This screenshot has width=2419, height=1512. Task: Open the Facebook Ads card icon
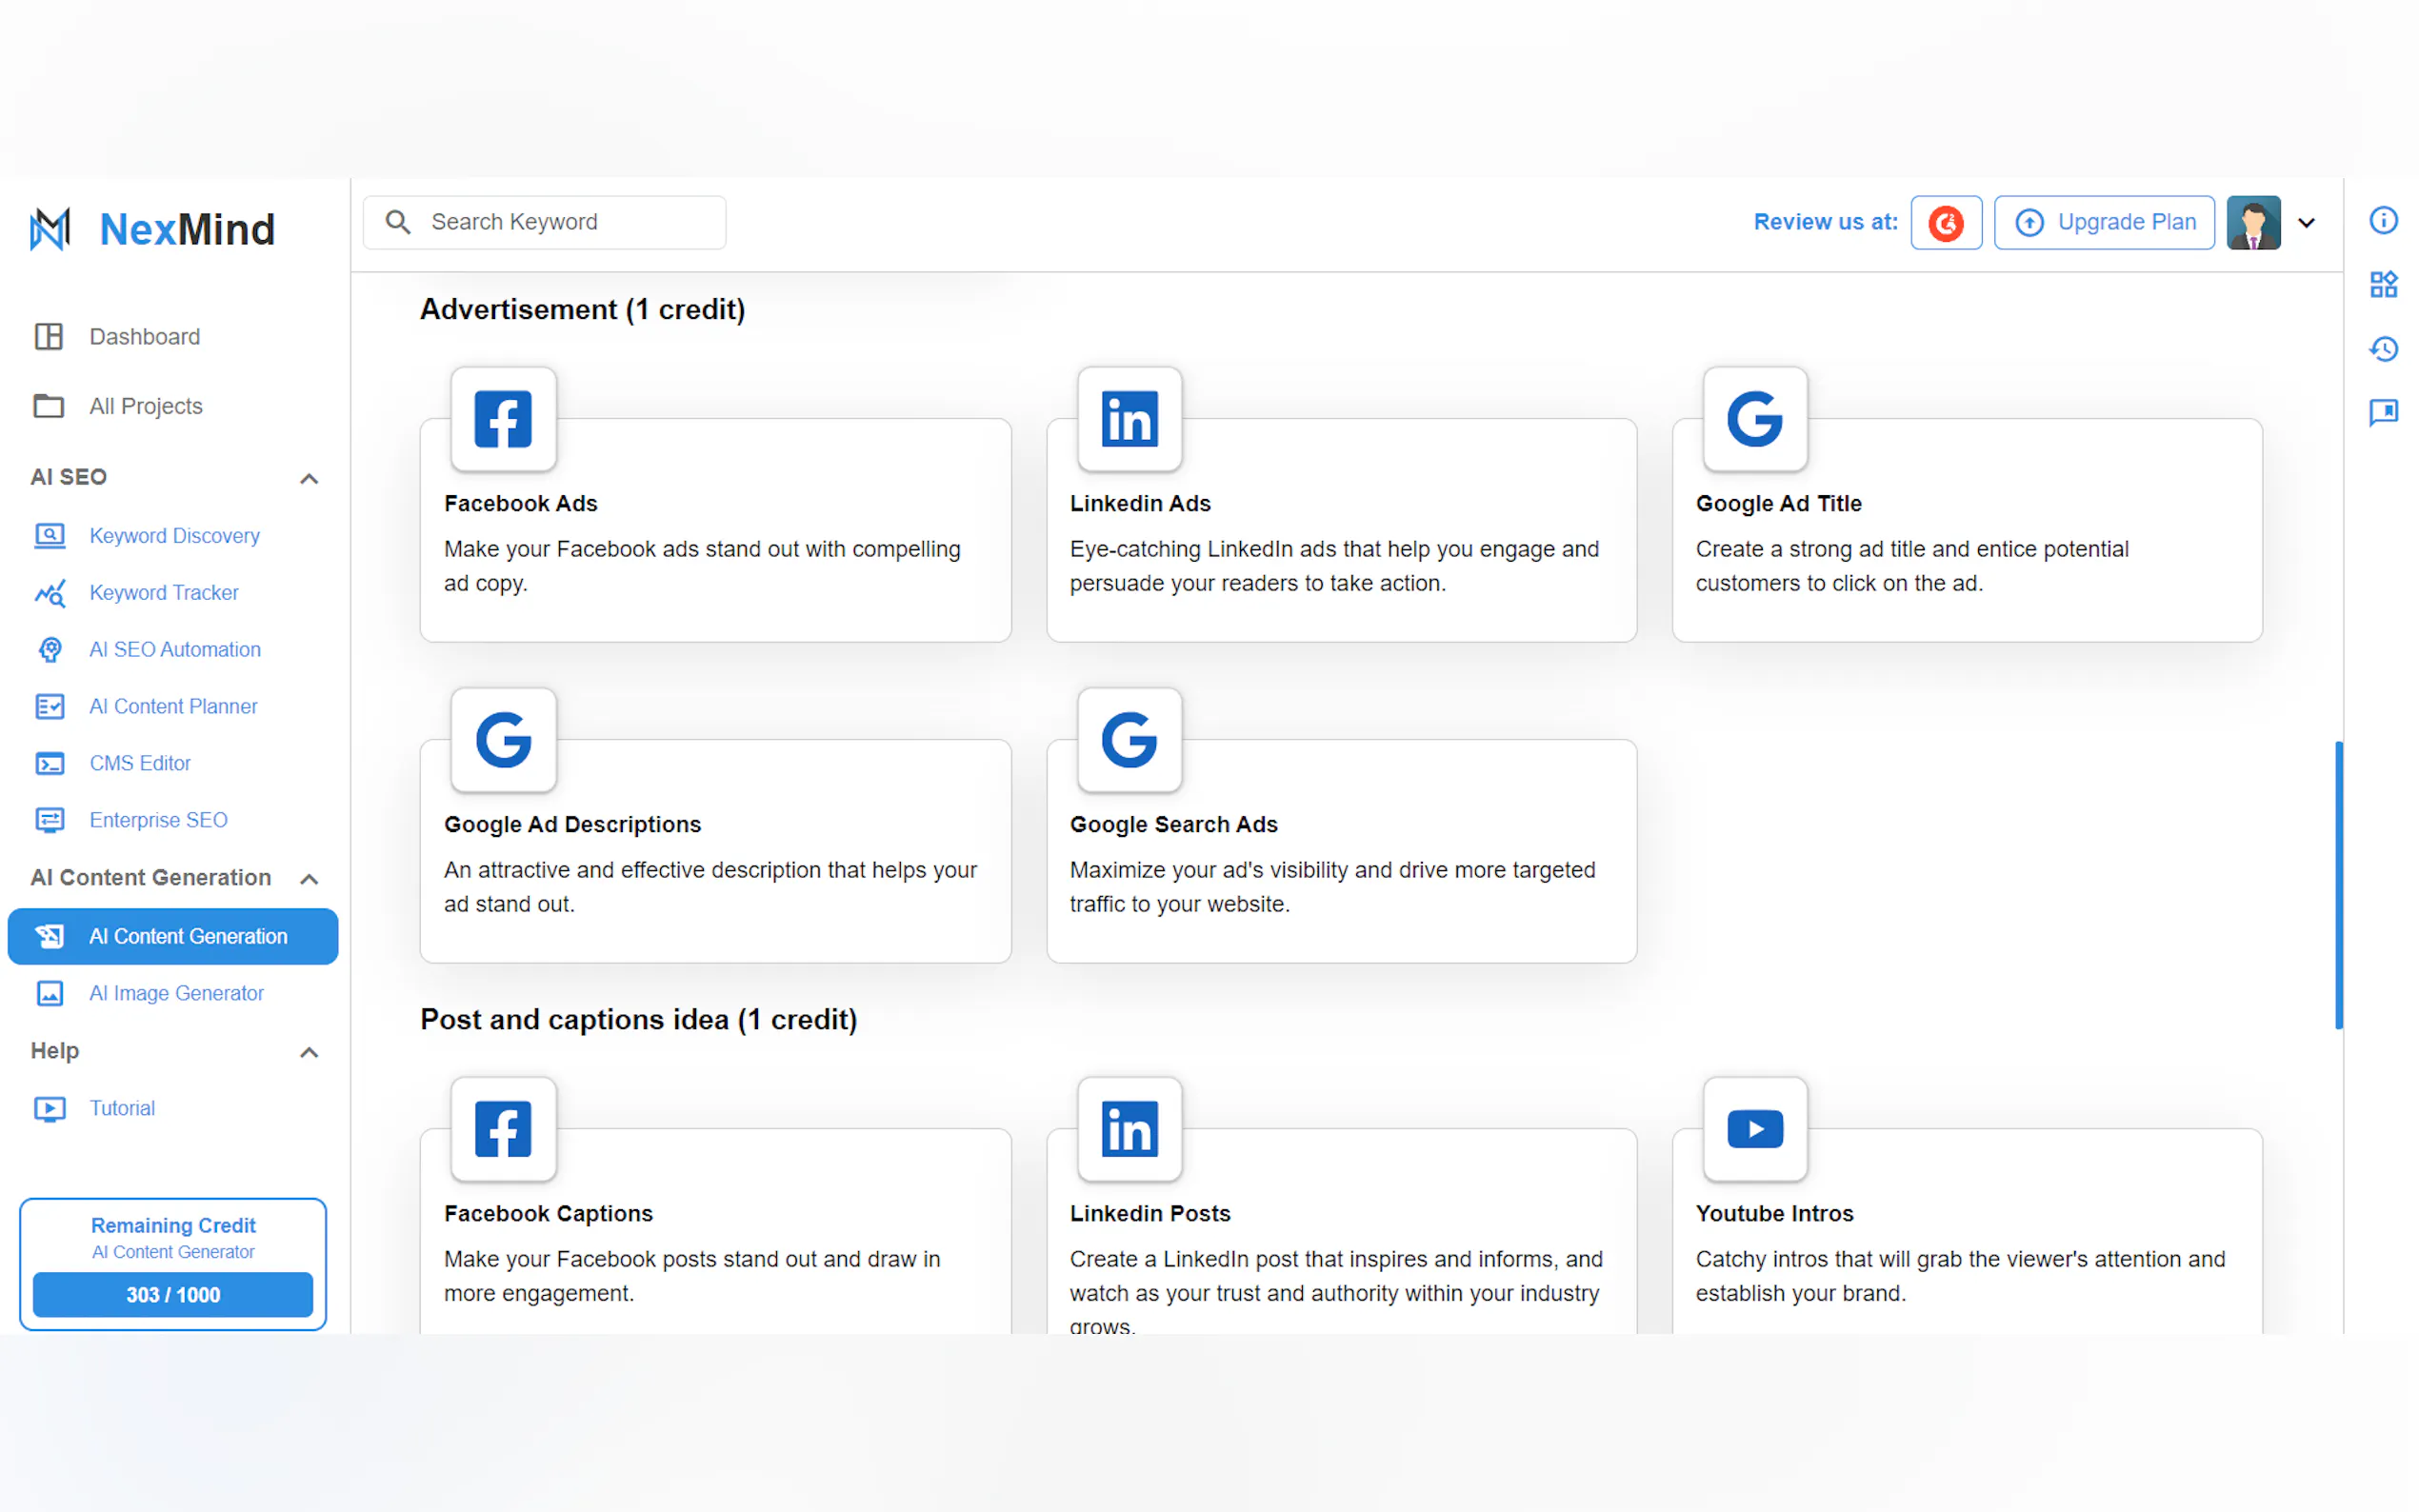coord(503,419)
